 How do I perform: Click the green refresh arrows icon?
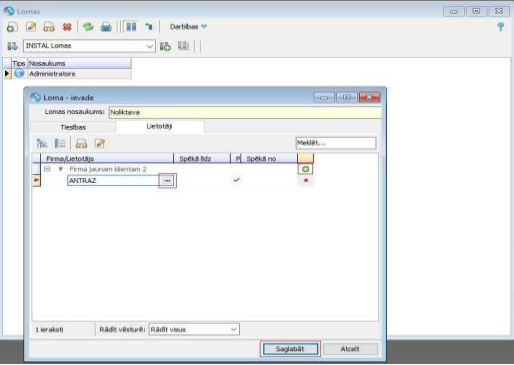tap(88, 27)
